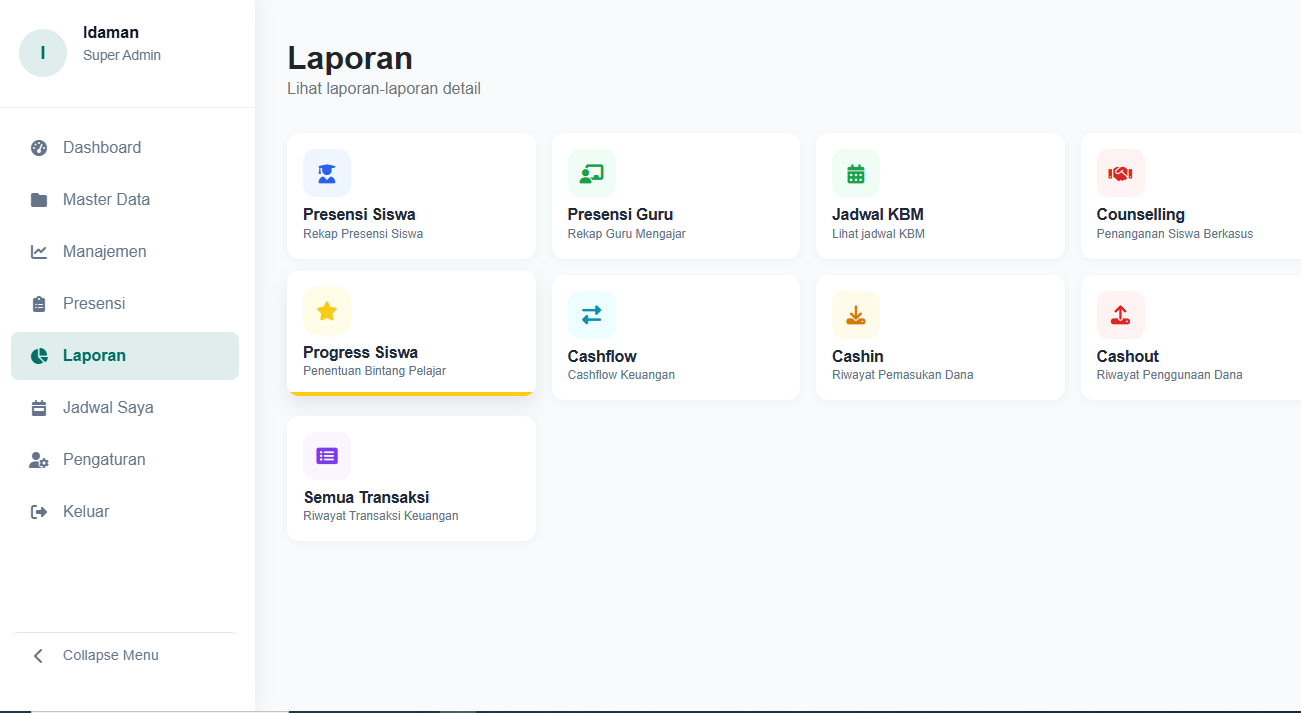This screenshot has width=1301, height=713.
Task: Click the Progress Siswa star icon
Action: pyautogui.click(x=327, y=311)
